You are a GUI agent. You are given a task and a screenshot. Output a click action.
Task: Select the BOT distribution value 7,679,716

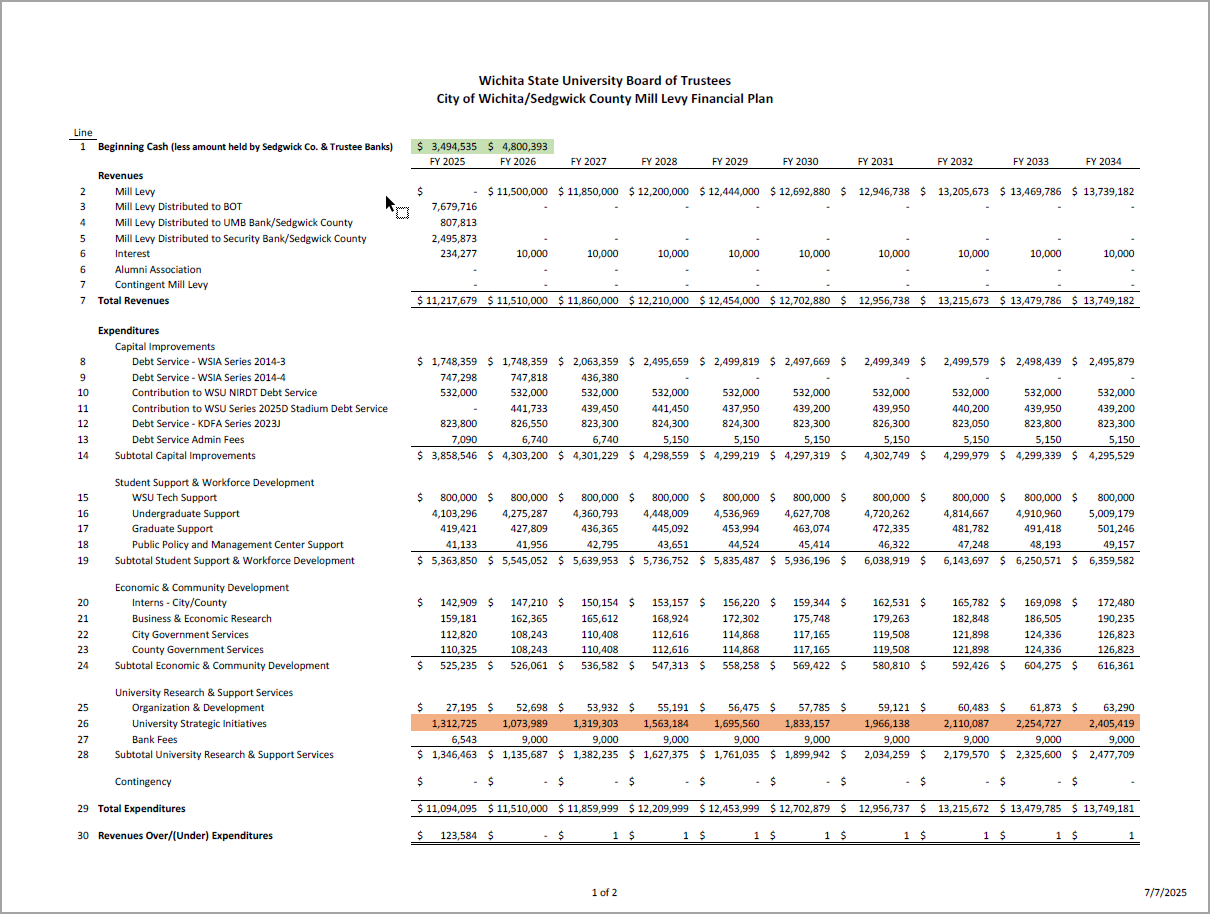[x=454, y=207]
